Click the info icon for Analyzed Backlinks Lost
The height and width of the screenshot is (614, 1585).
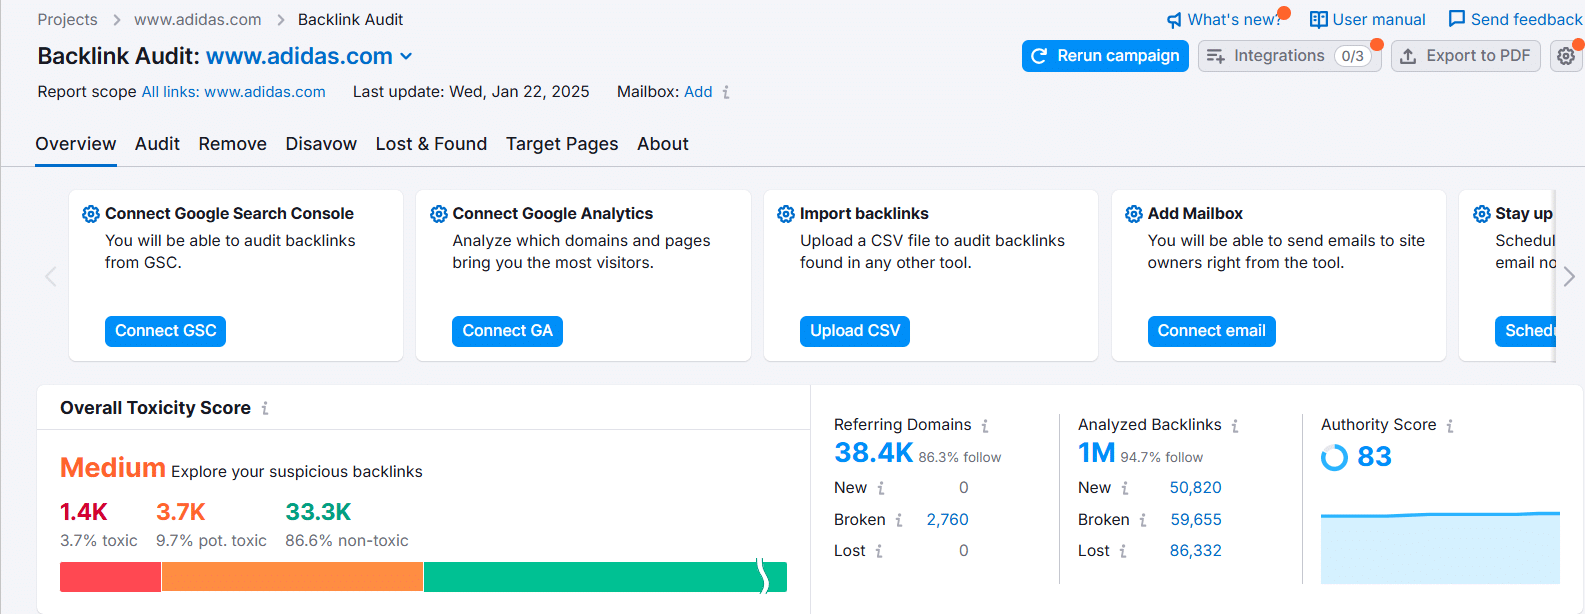tap(1123, 551)
